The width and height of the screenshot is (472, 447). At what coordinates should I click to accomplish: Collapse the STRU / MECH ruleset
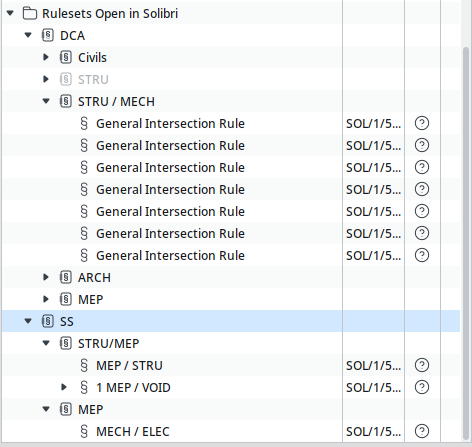pyautogui.click(x=46, y=101)
